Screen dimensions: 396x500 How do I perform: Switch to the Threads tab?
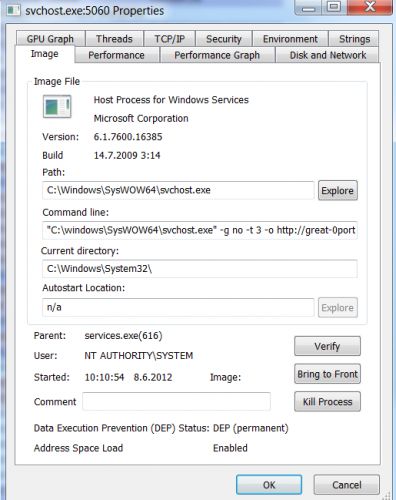click(114, 39)
